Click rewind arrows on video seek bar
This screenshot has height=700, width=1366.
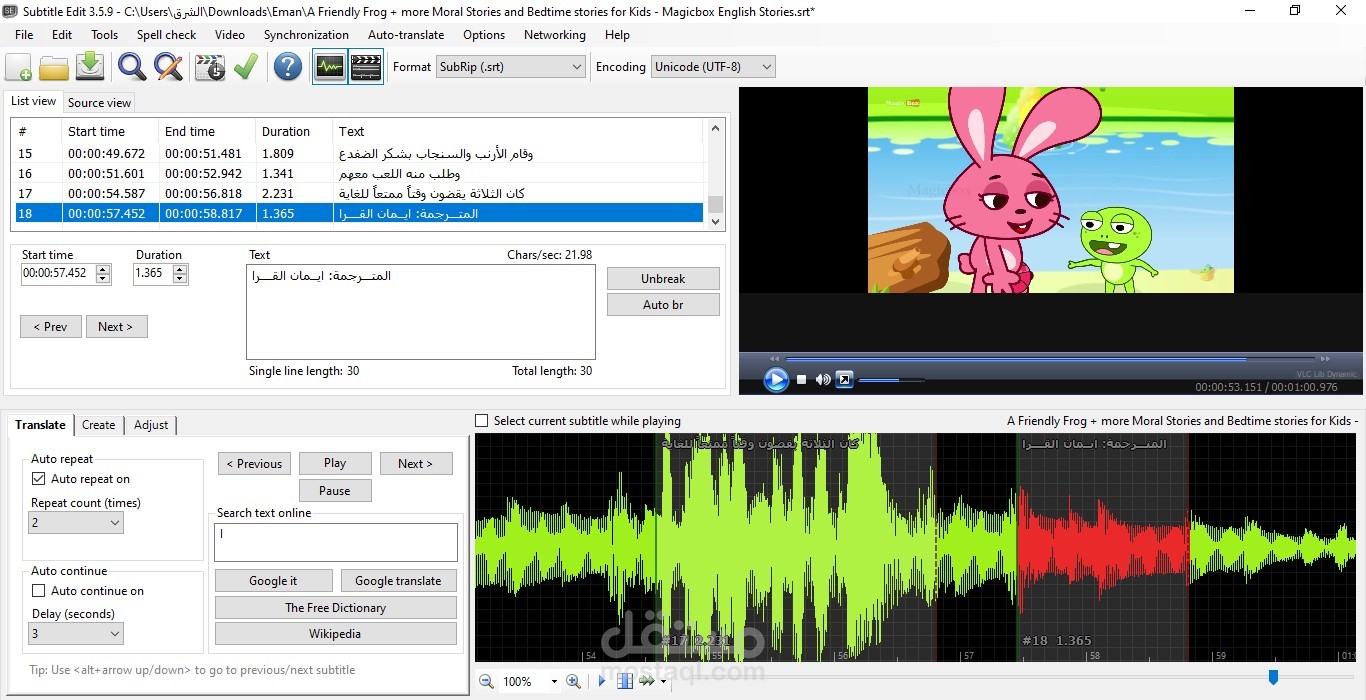pyautogui.click(x=774, y=358)
